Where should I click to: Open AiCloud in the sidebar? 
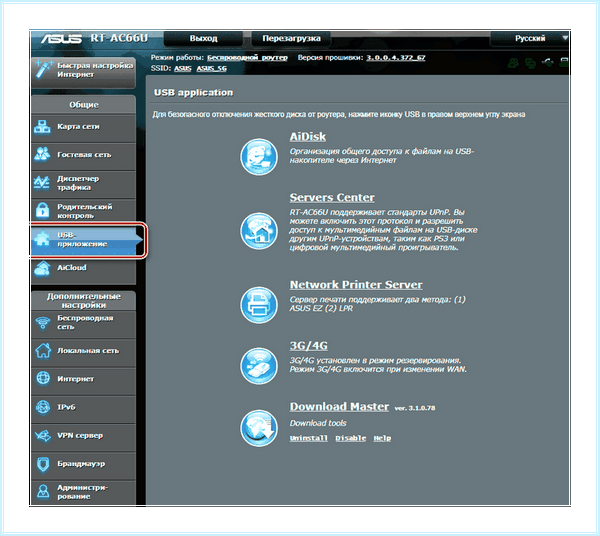pos(83,270)
